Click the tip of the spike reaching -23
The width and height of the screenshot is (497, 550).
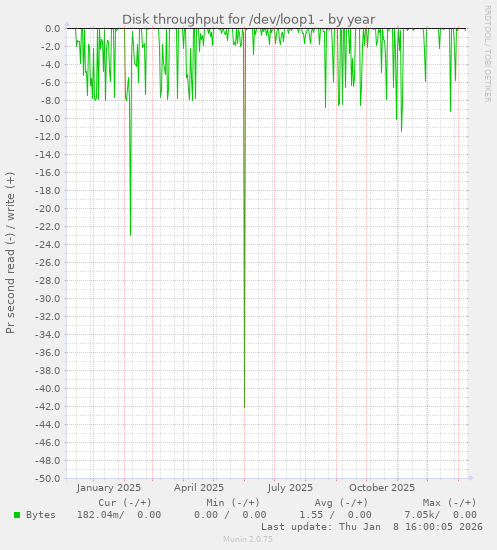pos(130,235)
